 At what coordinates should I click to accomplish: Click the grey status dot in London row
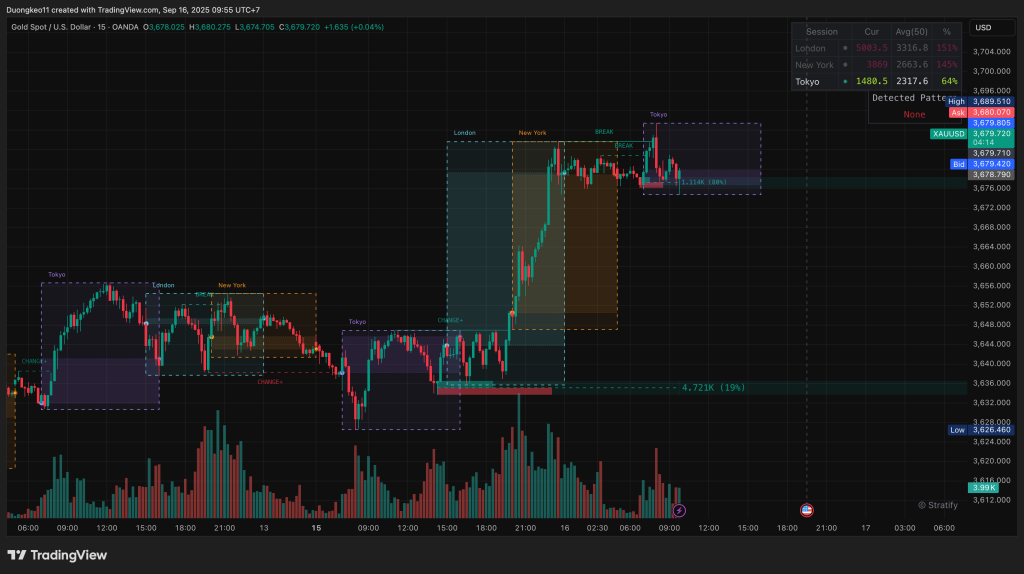[845, 48]
